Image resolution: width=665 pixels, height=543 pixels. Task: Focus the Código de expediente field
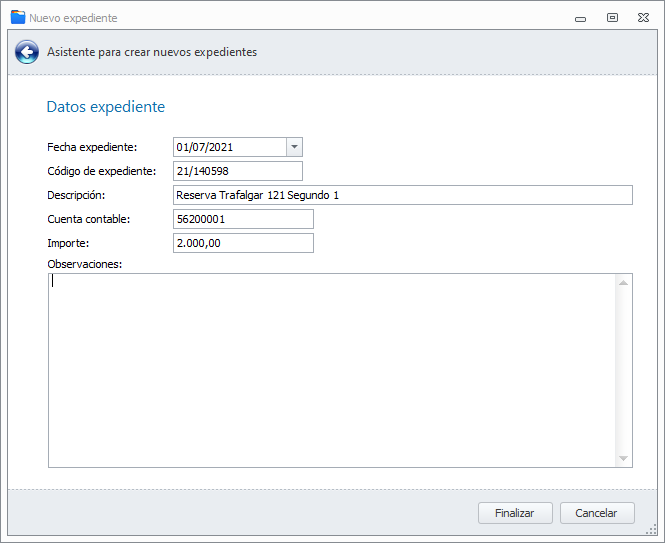pos(237,171)
